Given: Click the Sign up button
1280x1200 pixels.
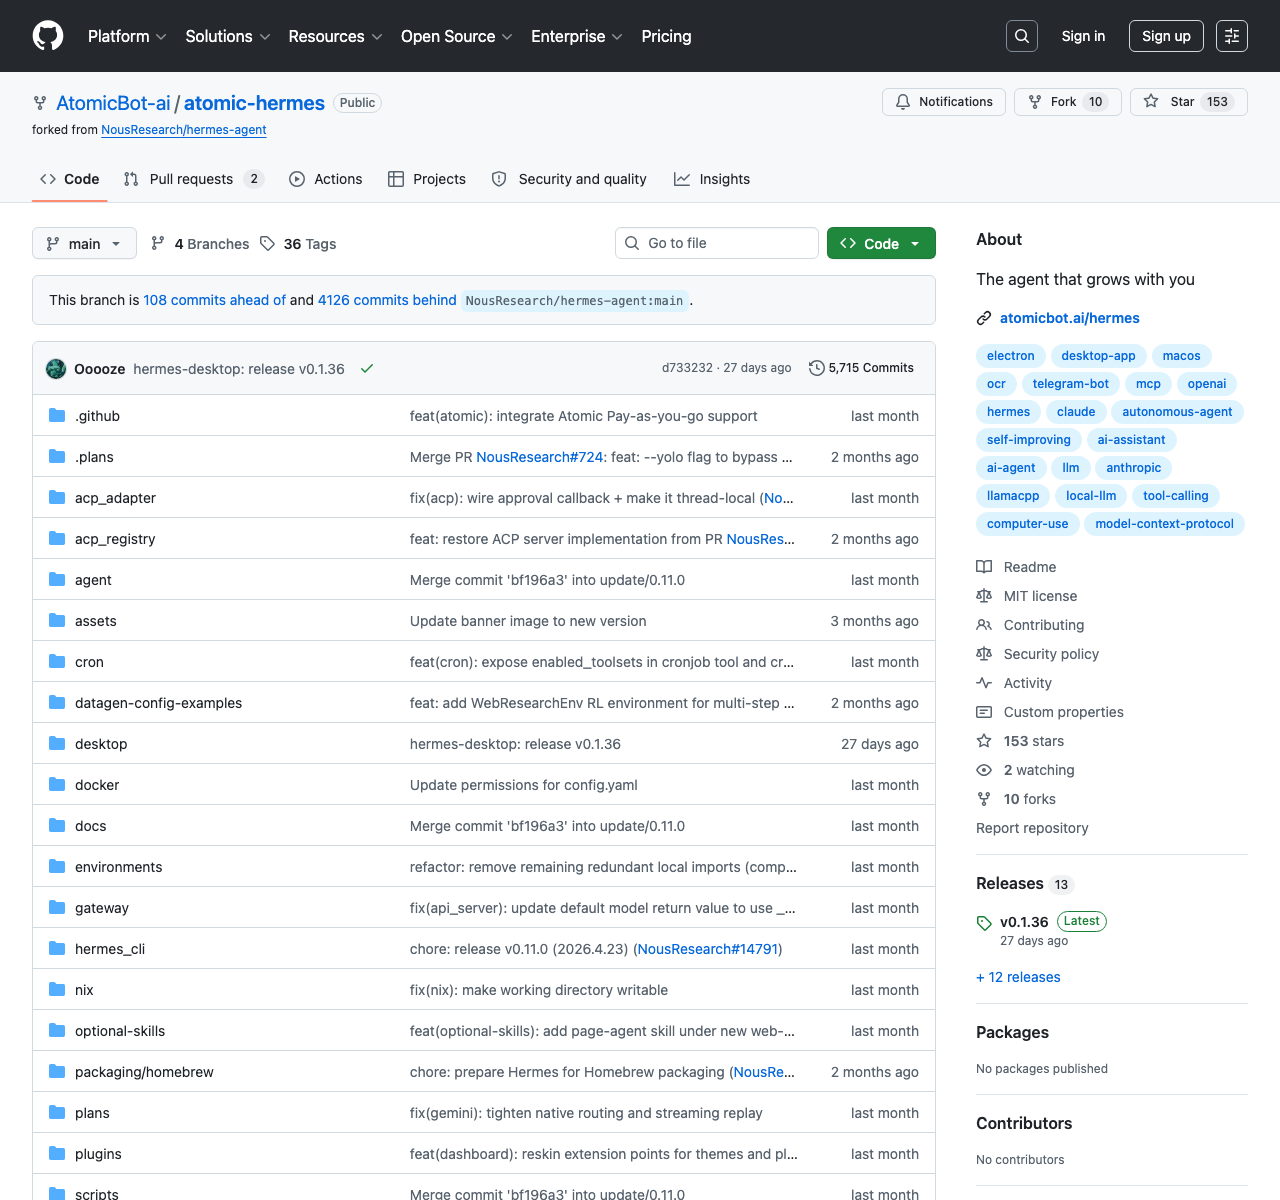Looking at the screenshot, I should point(1166,36).
